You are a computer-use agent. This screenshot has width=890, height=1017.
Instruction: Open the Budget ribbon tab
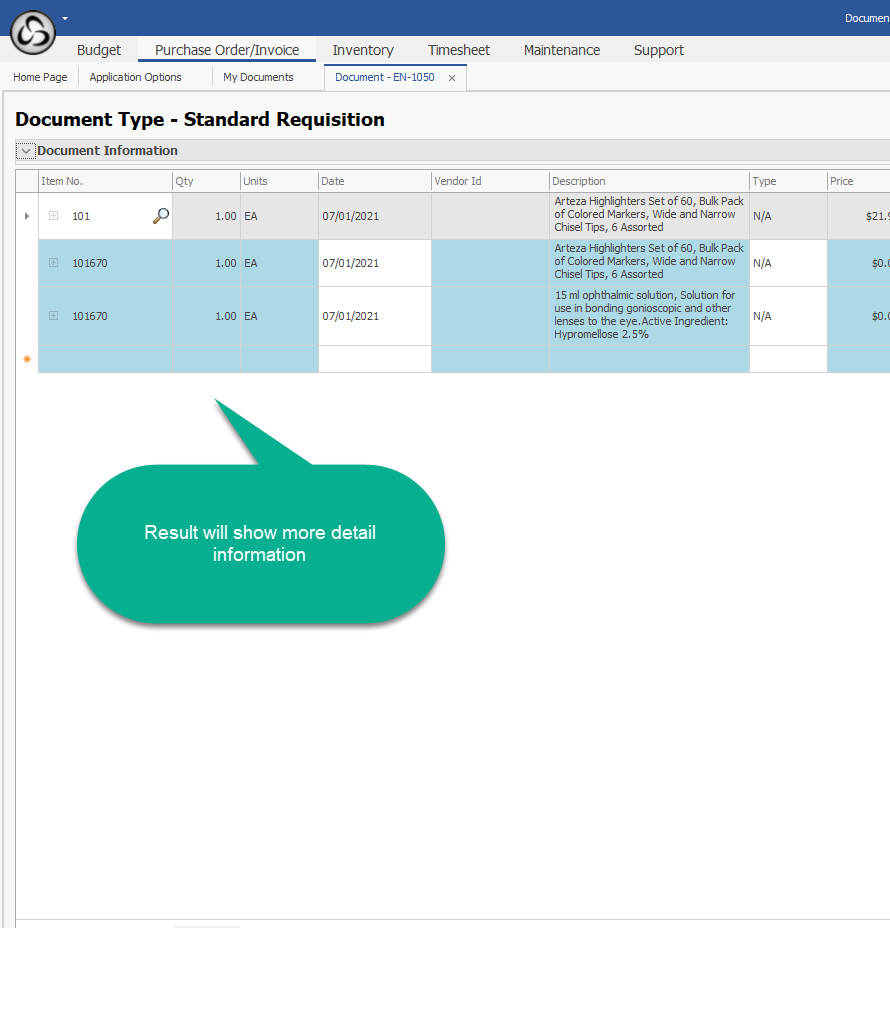coord(99,50)
